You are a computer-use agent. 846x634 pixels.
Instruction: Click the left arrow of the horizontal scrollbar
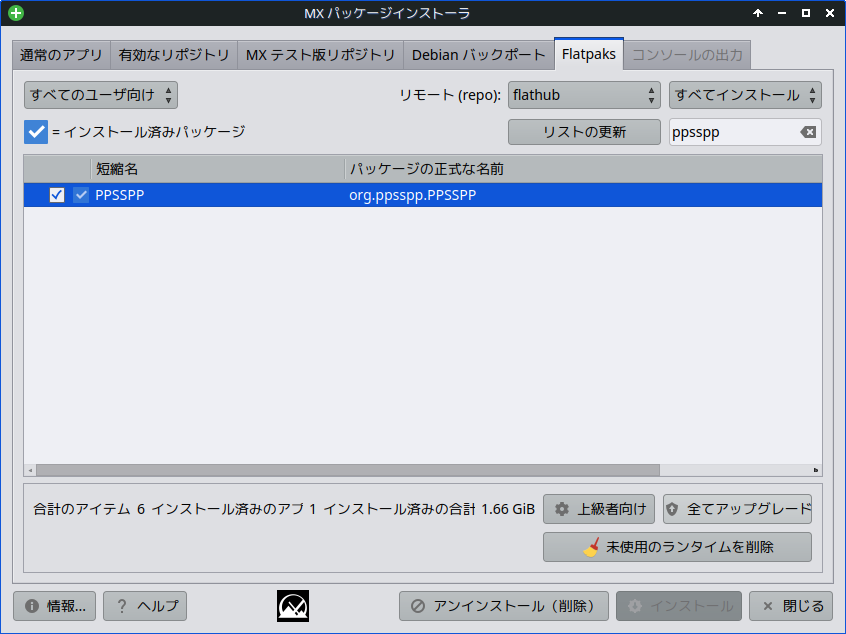(x=30, y=470)
